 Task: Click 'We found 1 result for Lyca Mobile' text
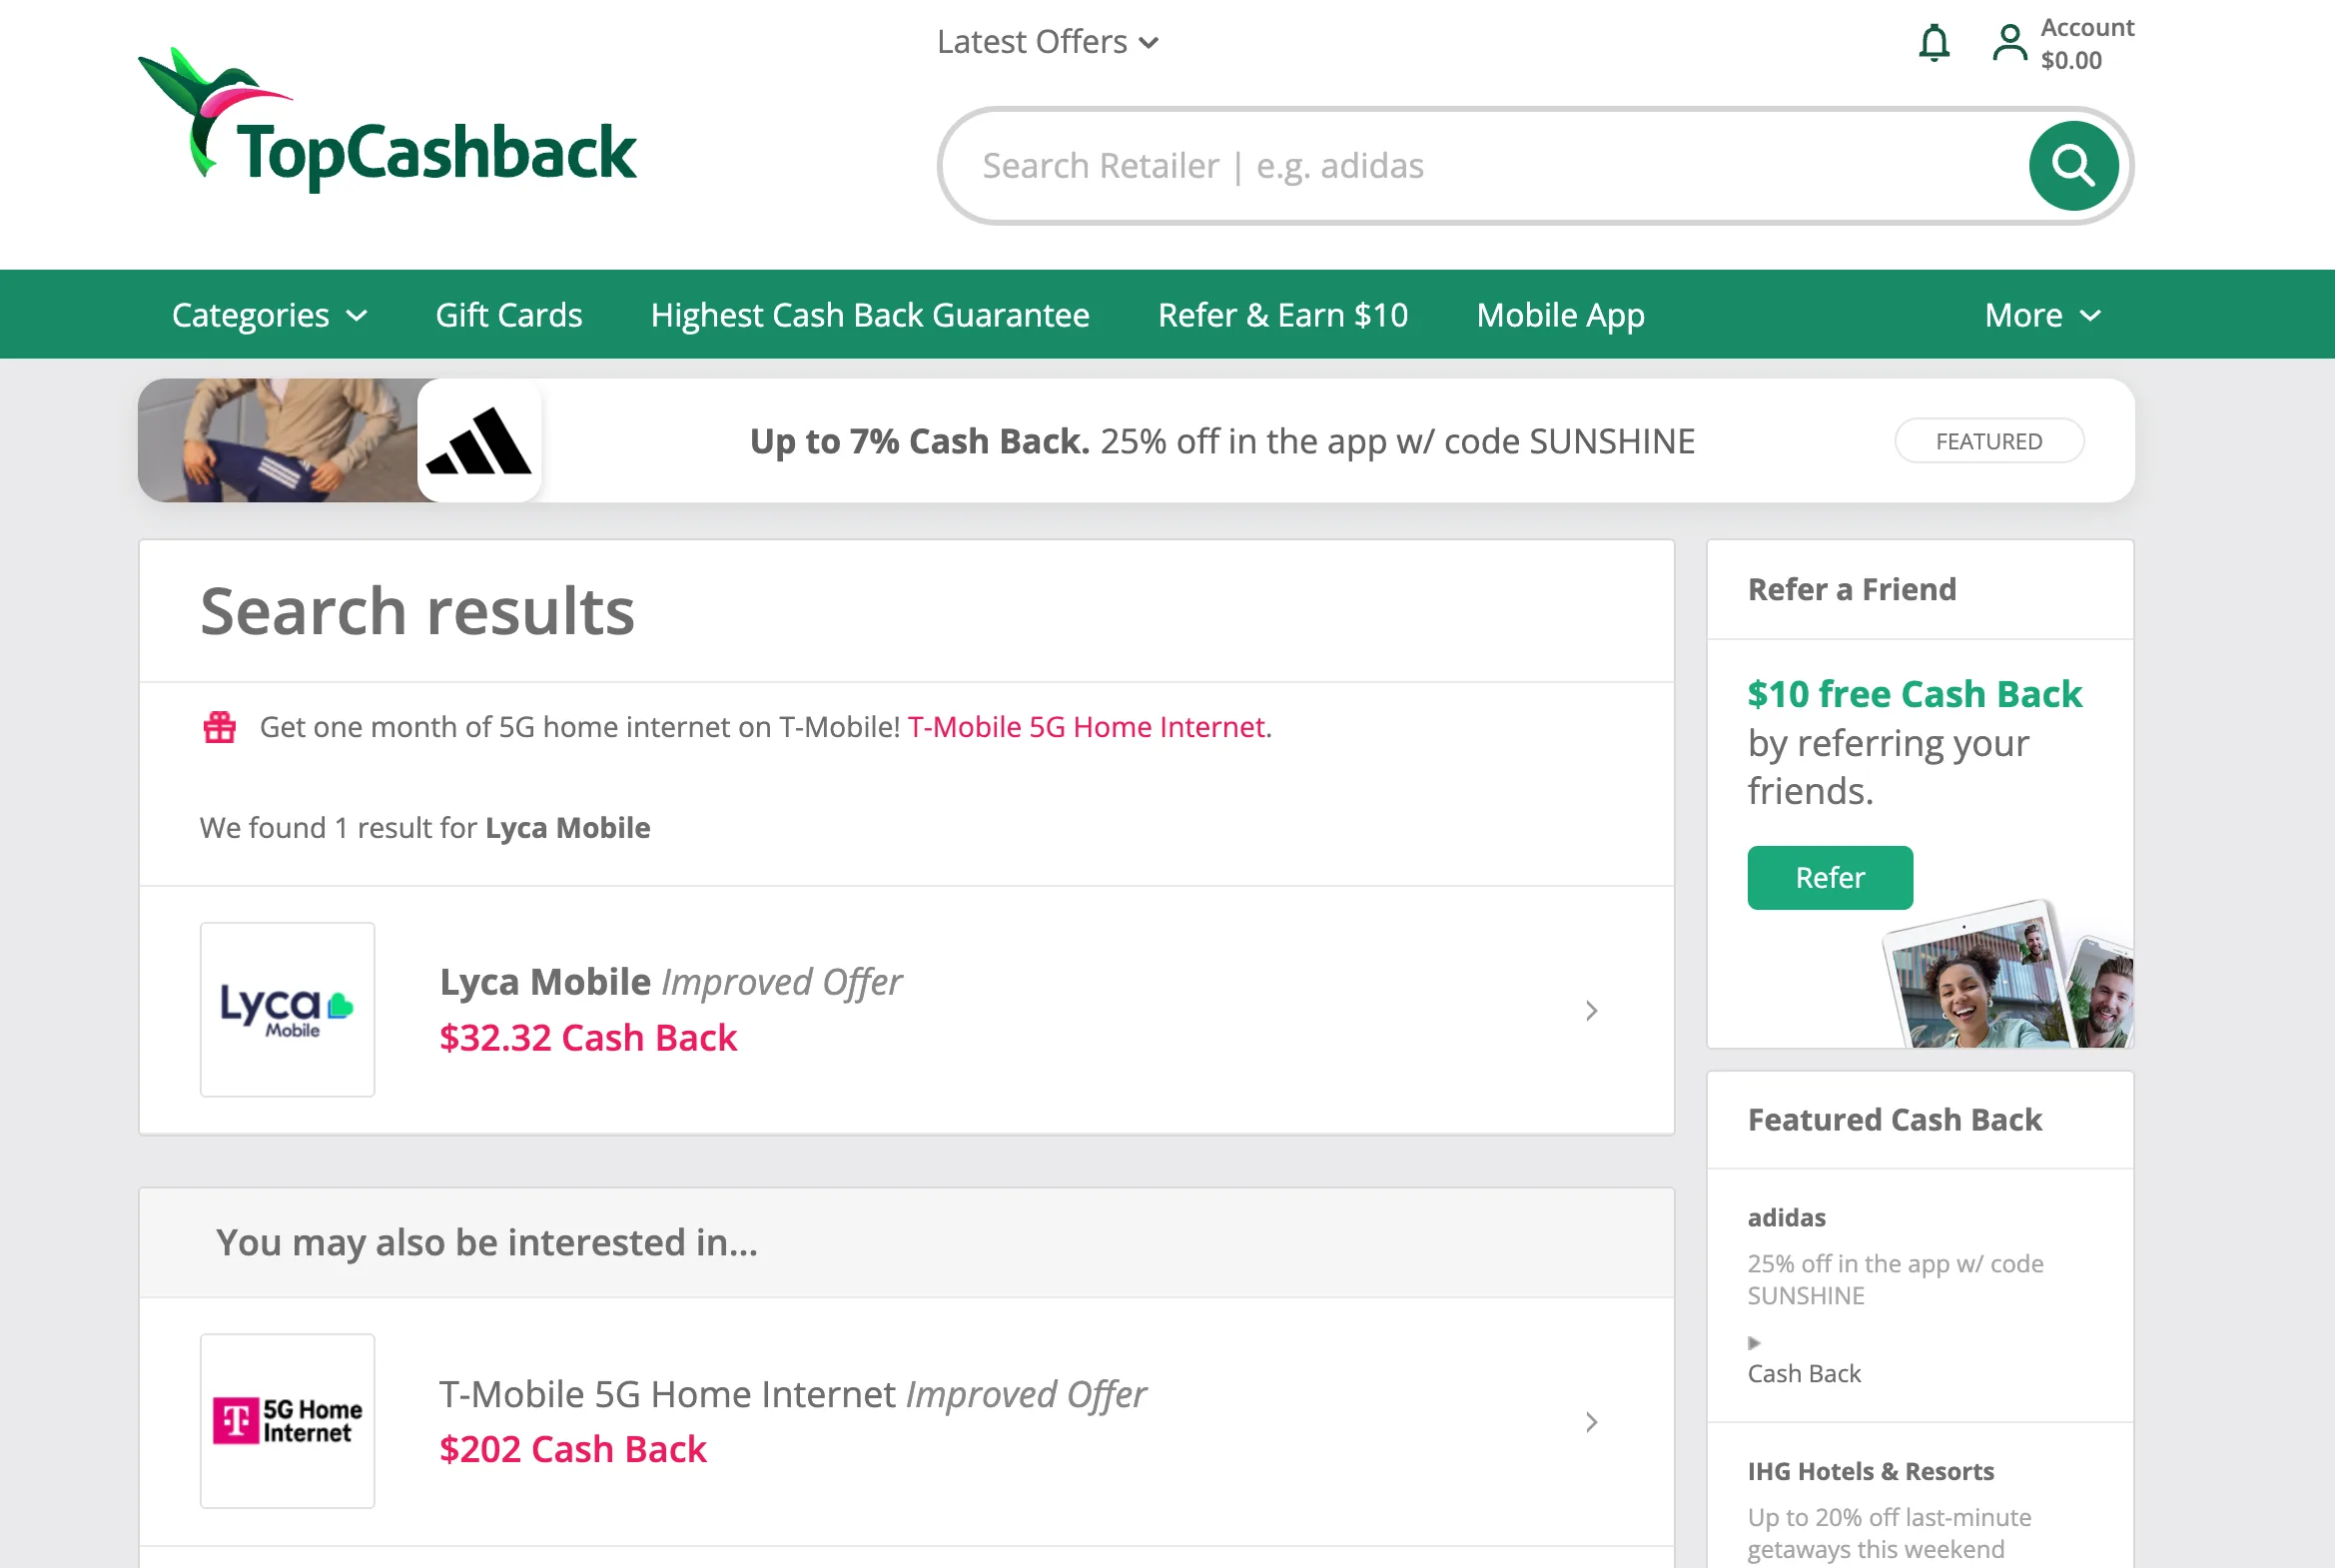[x=425, y=828]
